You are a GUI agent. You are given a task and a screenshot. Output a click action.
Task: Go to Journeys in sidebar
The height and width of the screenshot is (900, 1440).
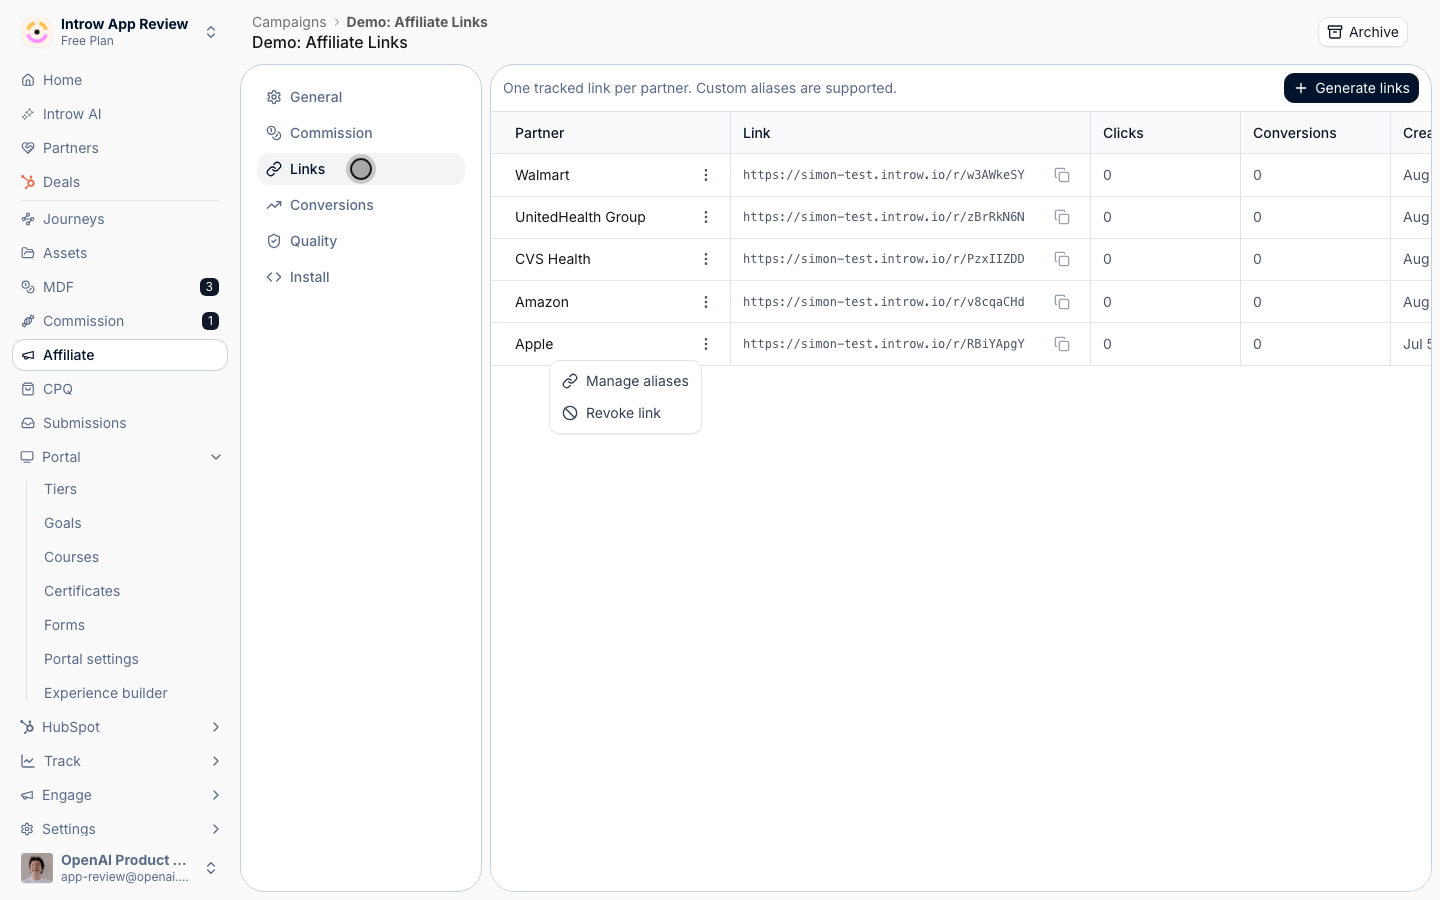coord(120,219)
